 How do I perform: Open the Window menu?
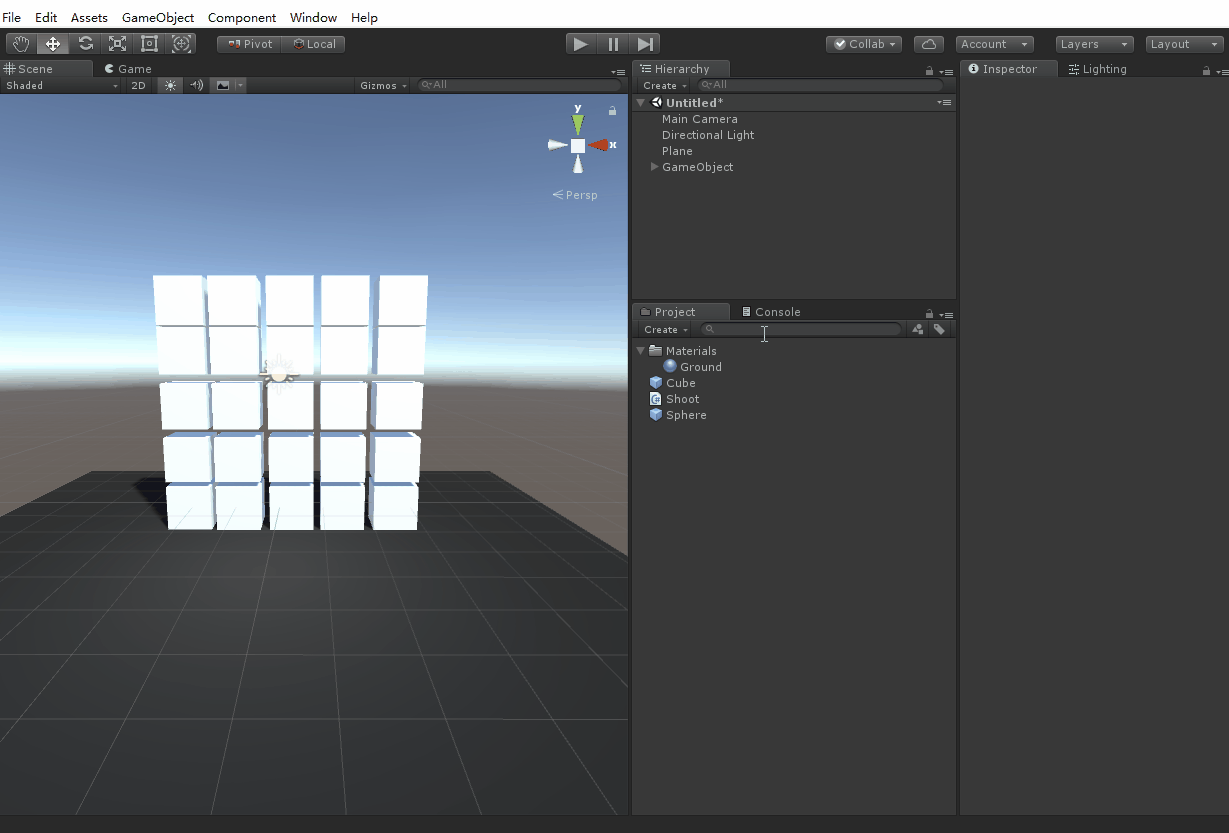pos(313,18)
